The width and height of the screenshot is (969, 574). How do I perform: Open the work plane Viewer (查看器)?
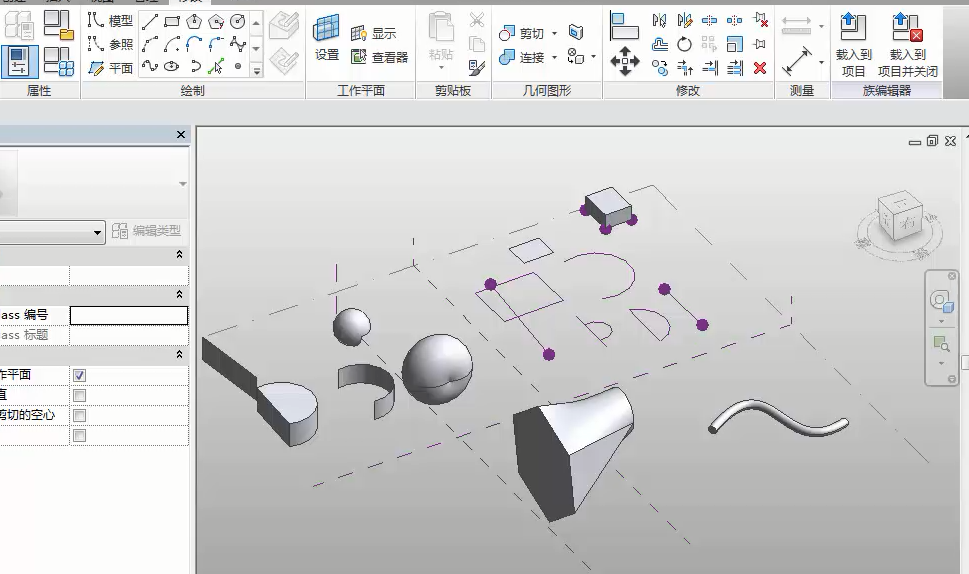(380, 57)
